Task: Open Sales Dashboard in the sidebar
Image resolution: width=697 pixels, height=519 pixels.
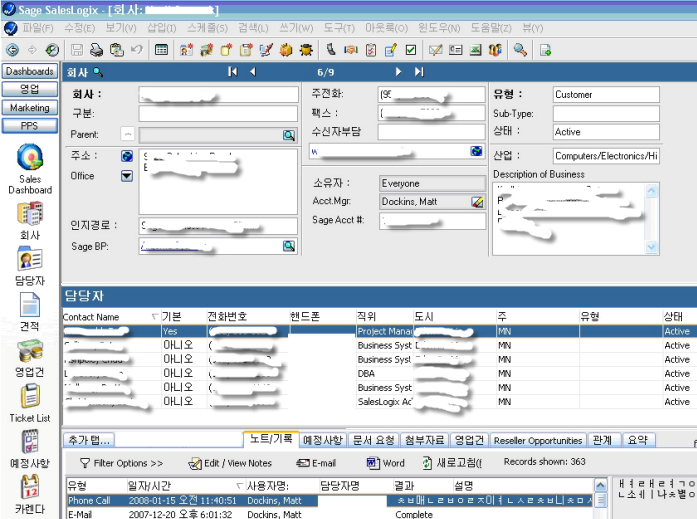Action: coord(30,169)
